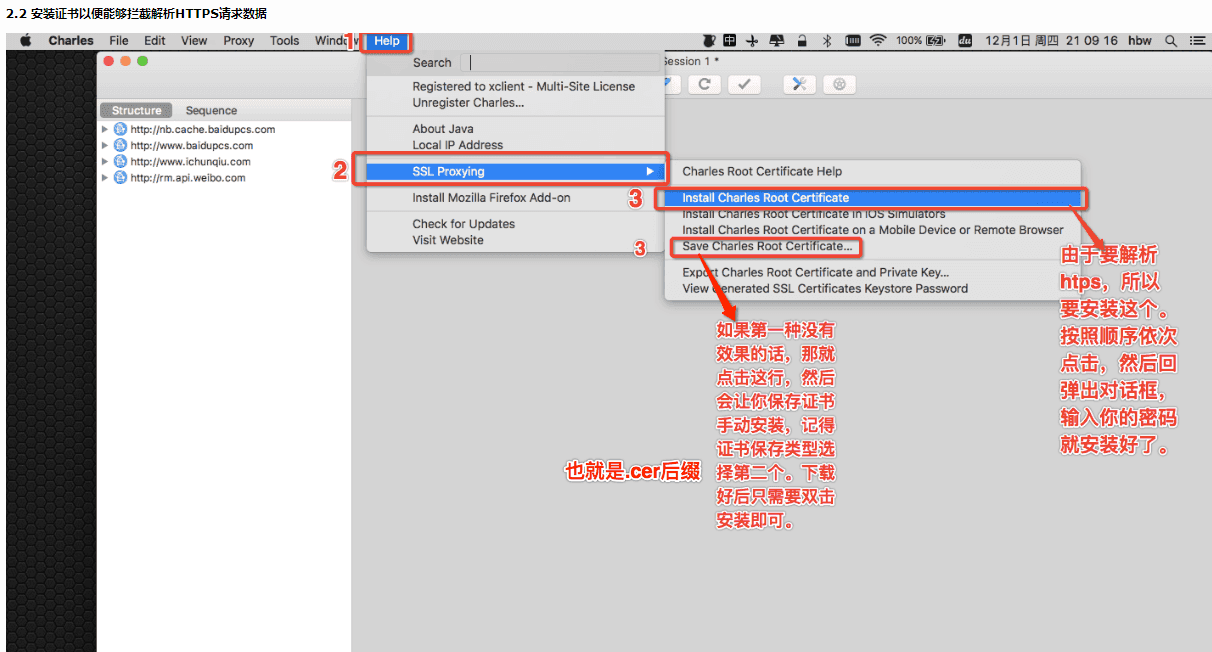The image size is (1212, 652).
Task: Click the lock icon in menu bar
Action: click(802, 41)
